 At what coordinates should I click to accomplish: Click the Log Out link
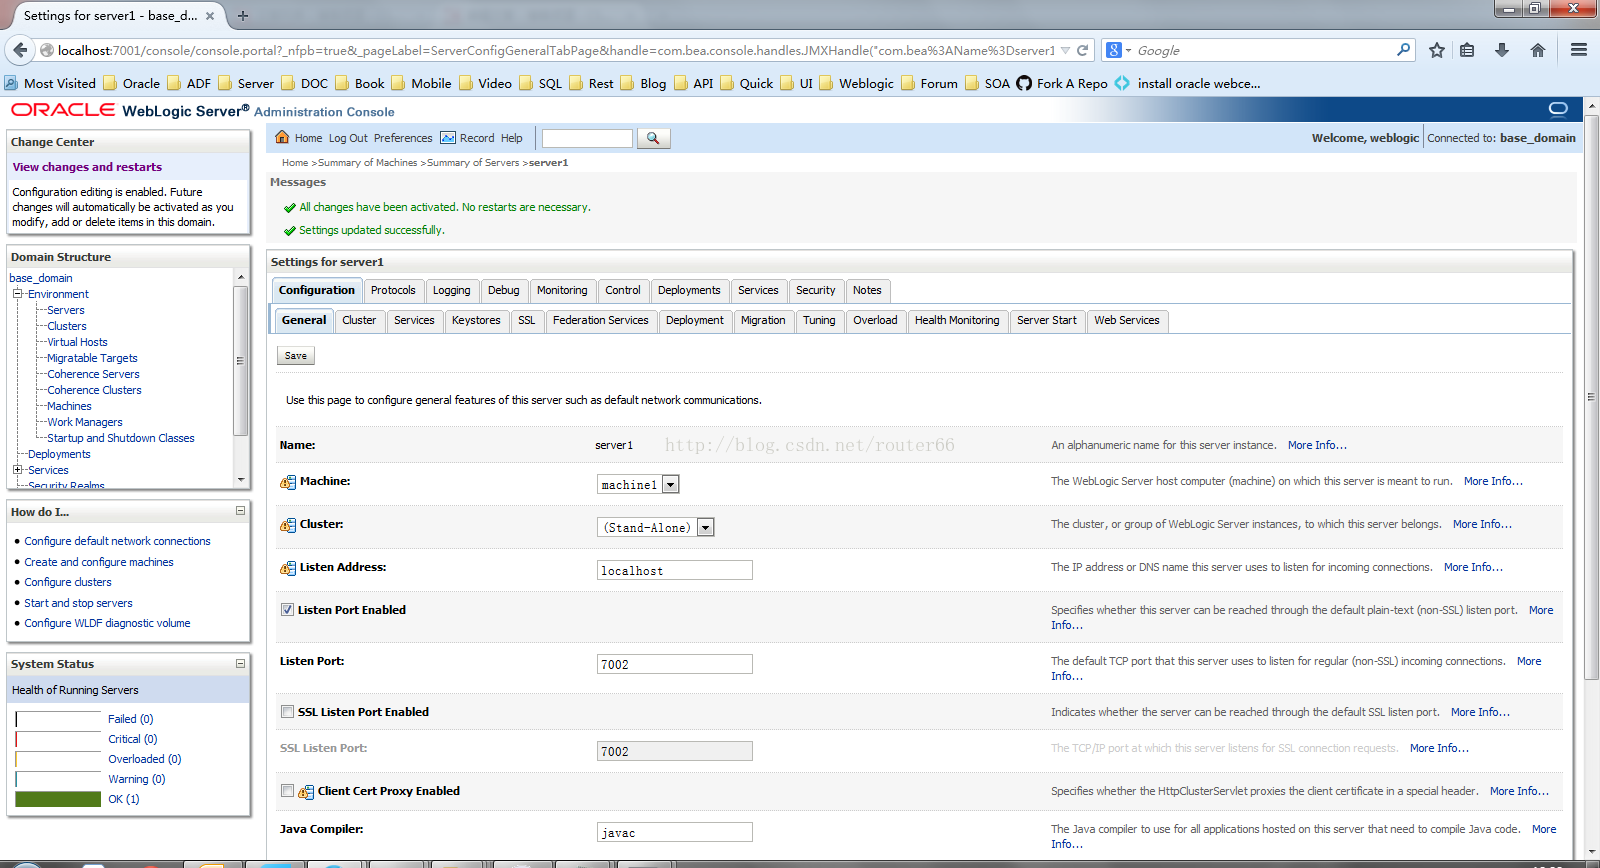[348, 138]
